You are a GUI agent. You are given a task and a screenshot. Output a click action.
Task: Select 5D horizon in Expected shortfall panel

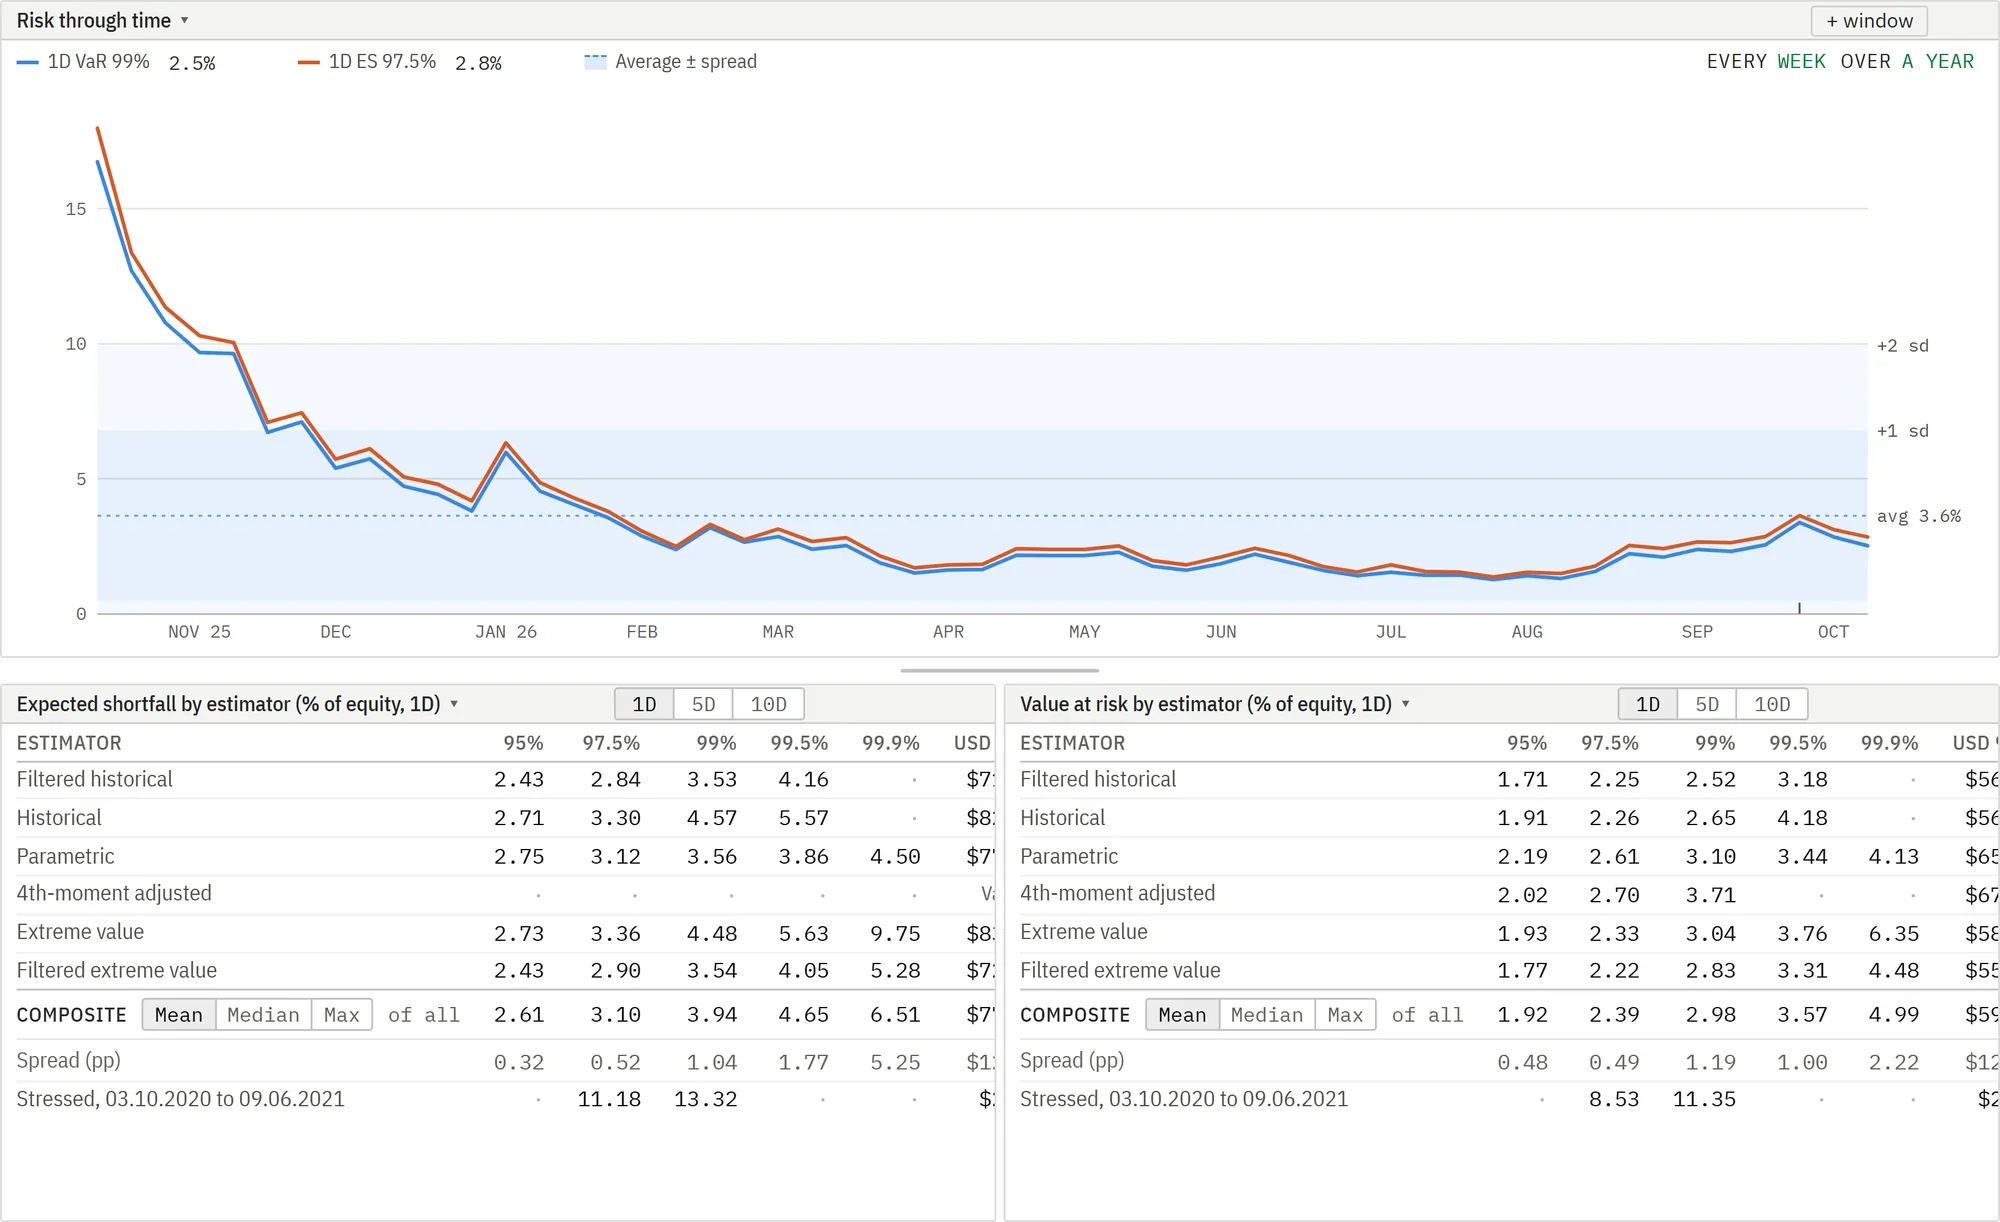pyautogui.click(x=703, y=704)
